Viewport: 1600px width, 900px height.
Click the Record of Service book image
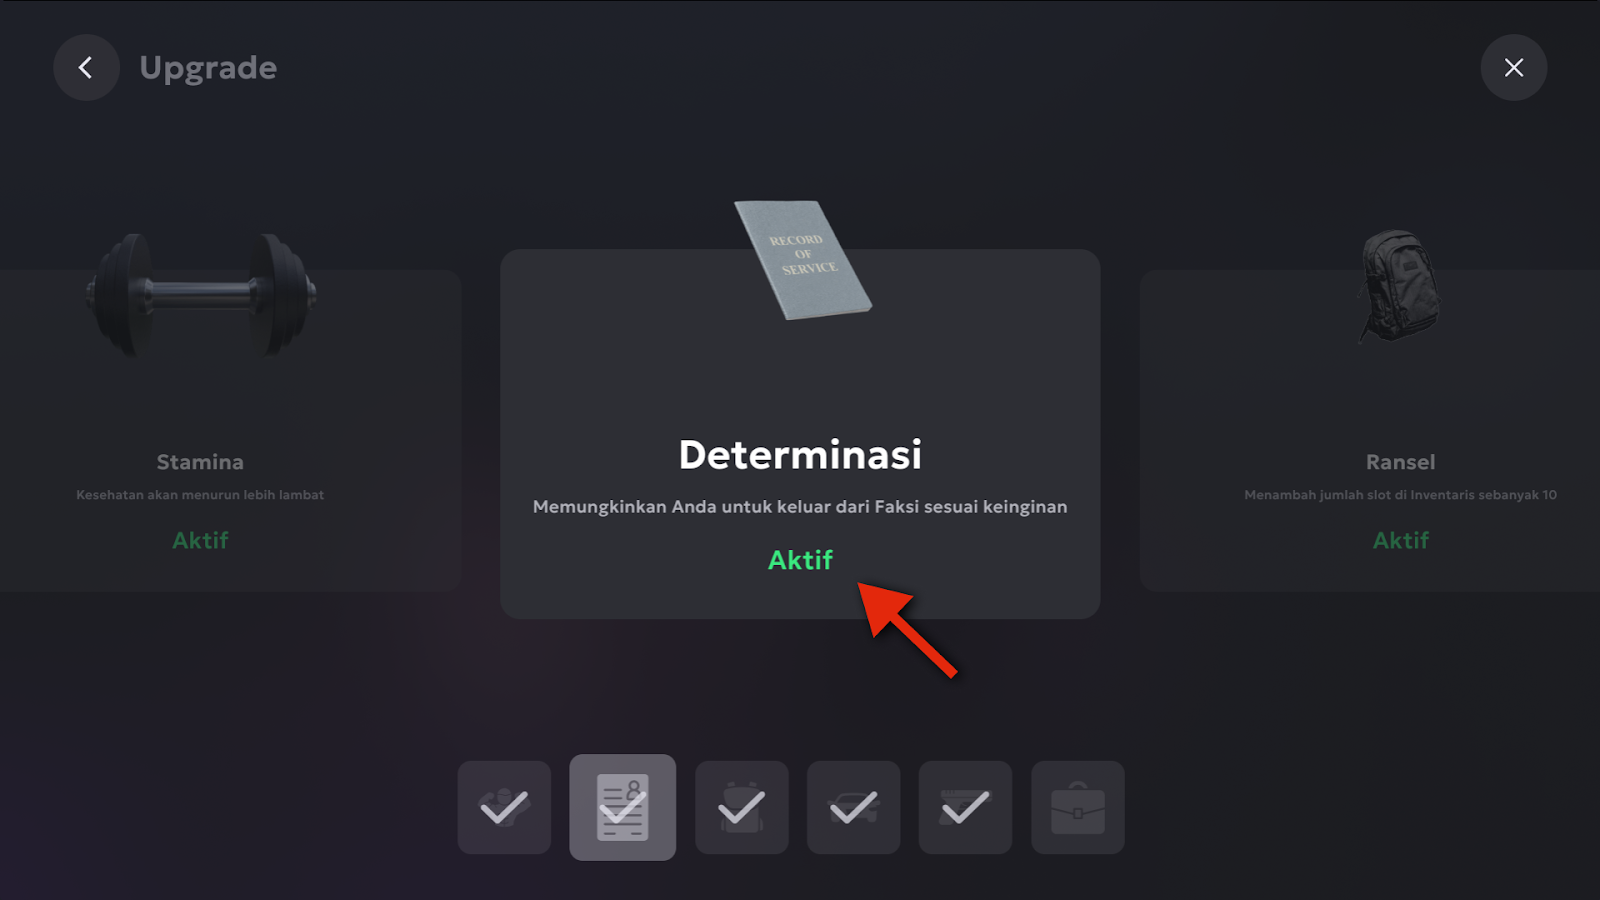pyautogui.click(x=803, y=260)
